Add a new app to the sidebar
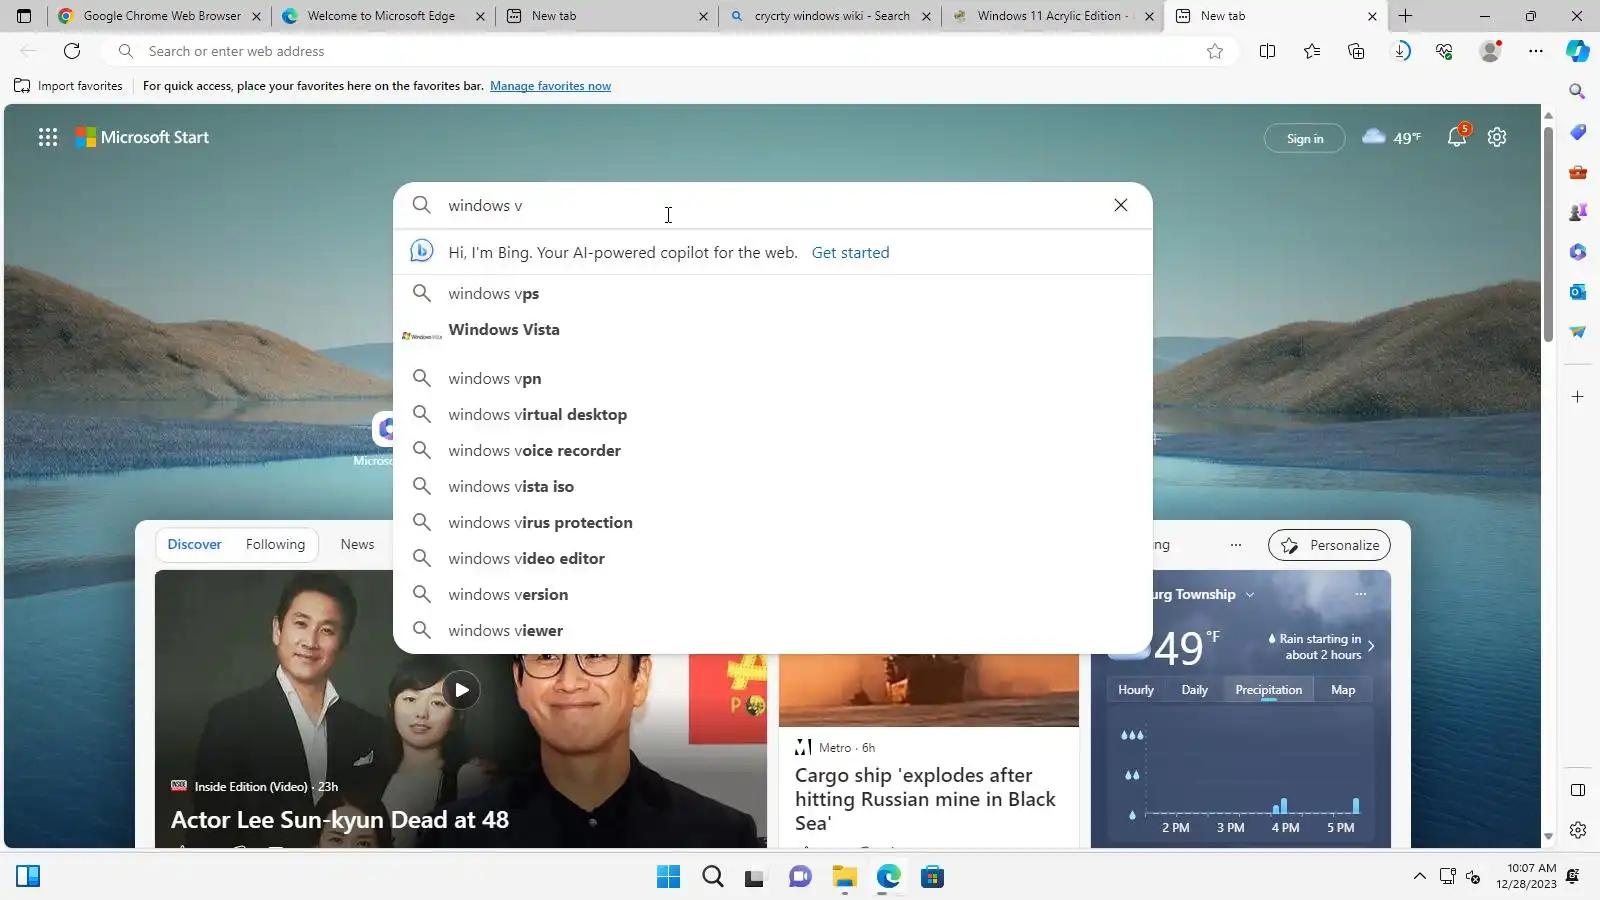 (1578, 397)
